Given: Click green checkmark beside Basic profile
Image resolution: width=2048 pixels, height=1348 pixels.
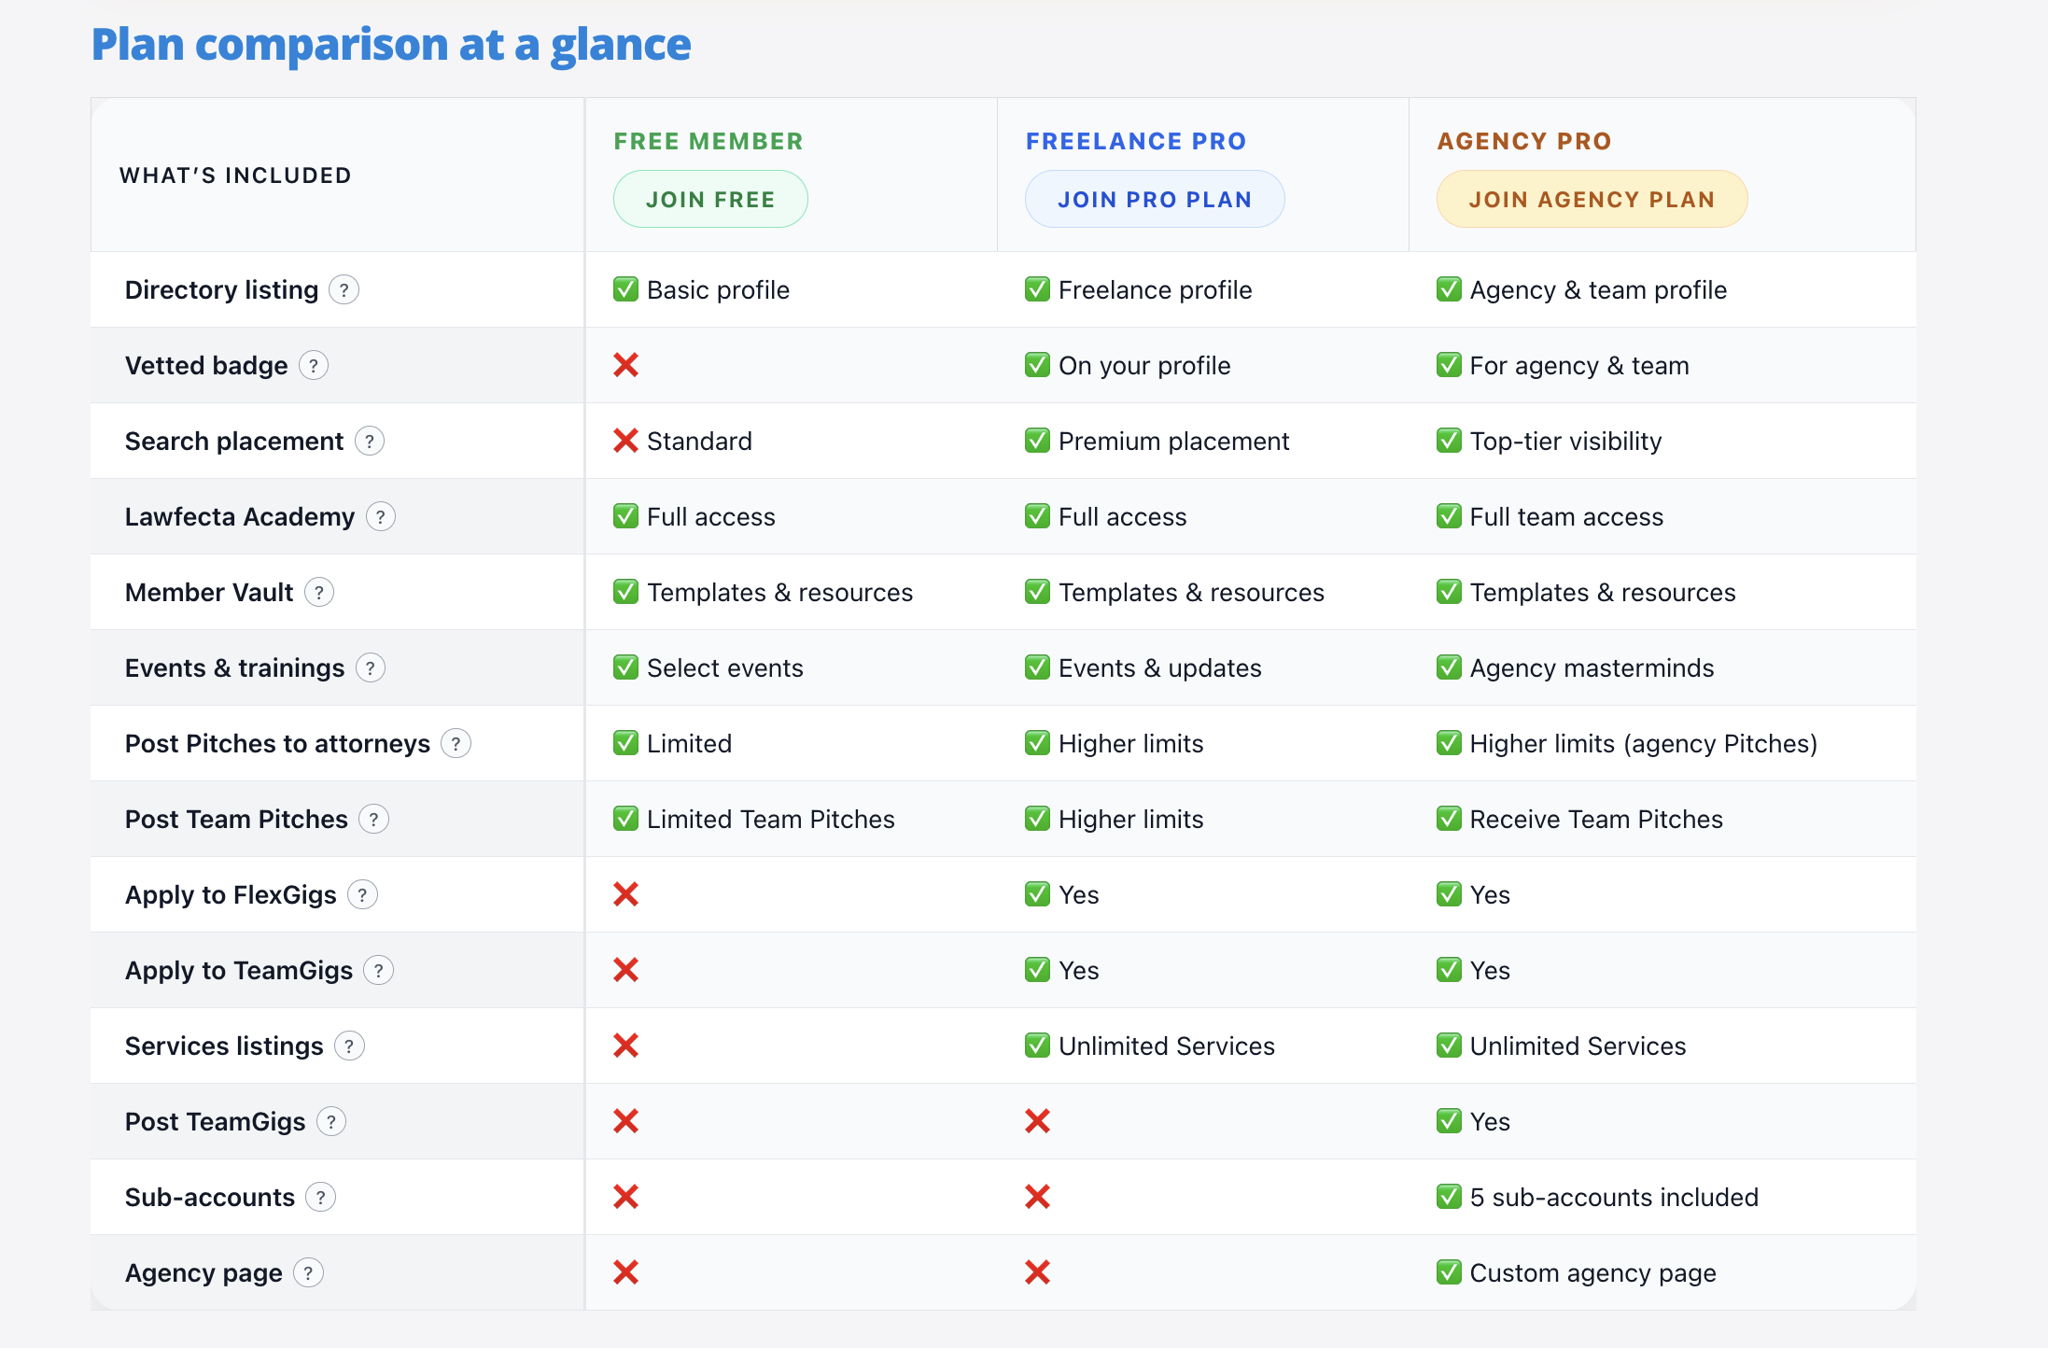Looking at the screenshot, I should 626,290.
